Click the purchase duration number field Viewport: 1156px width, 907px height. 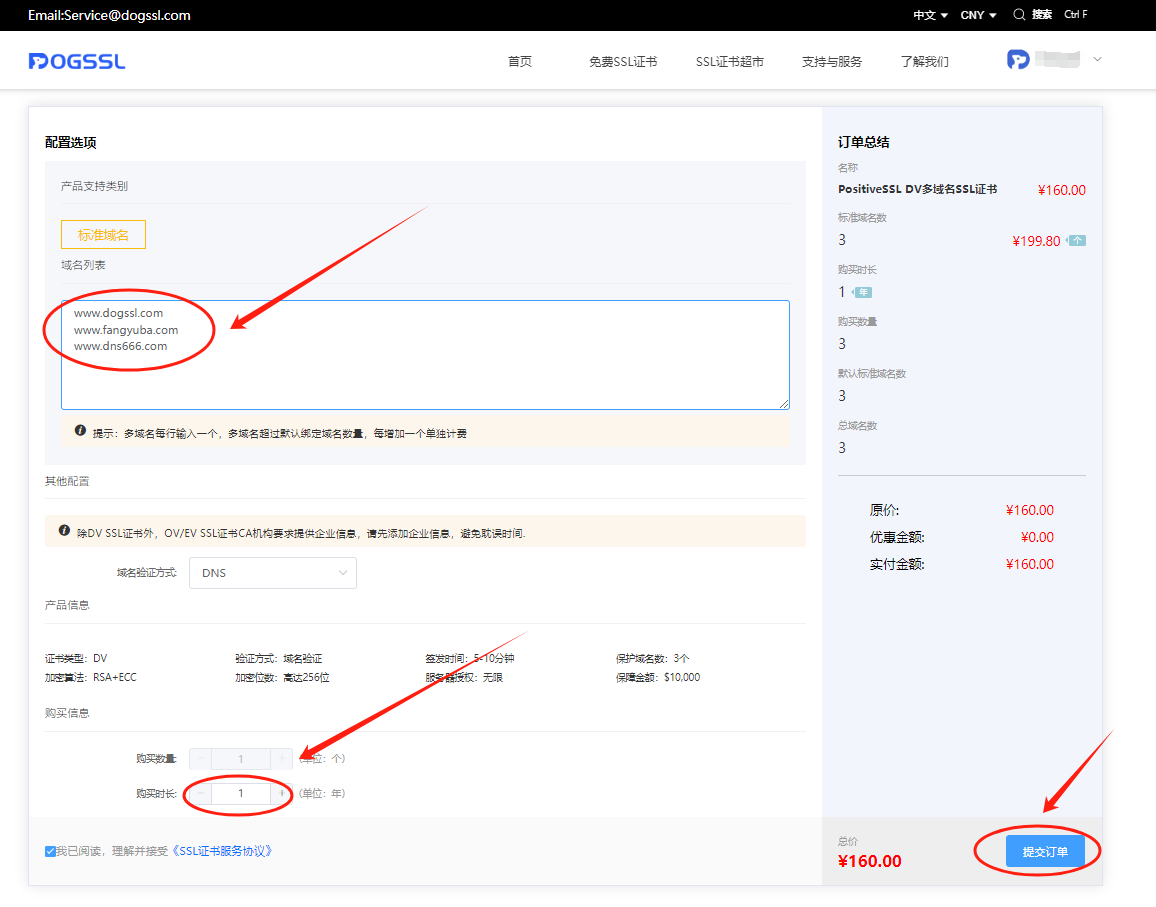click(x=241, y=793)
